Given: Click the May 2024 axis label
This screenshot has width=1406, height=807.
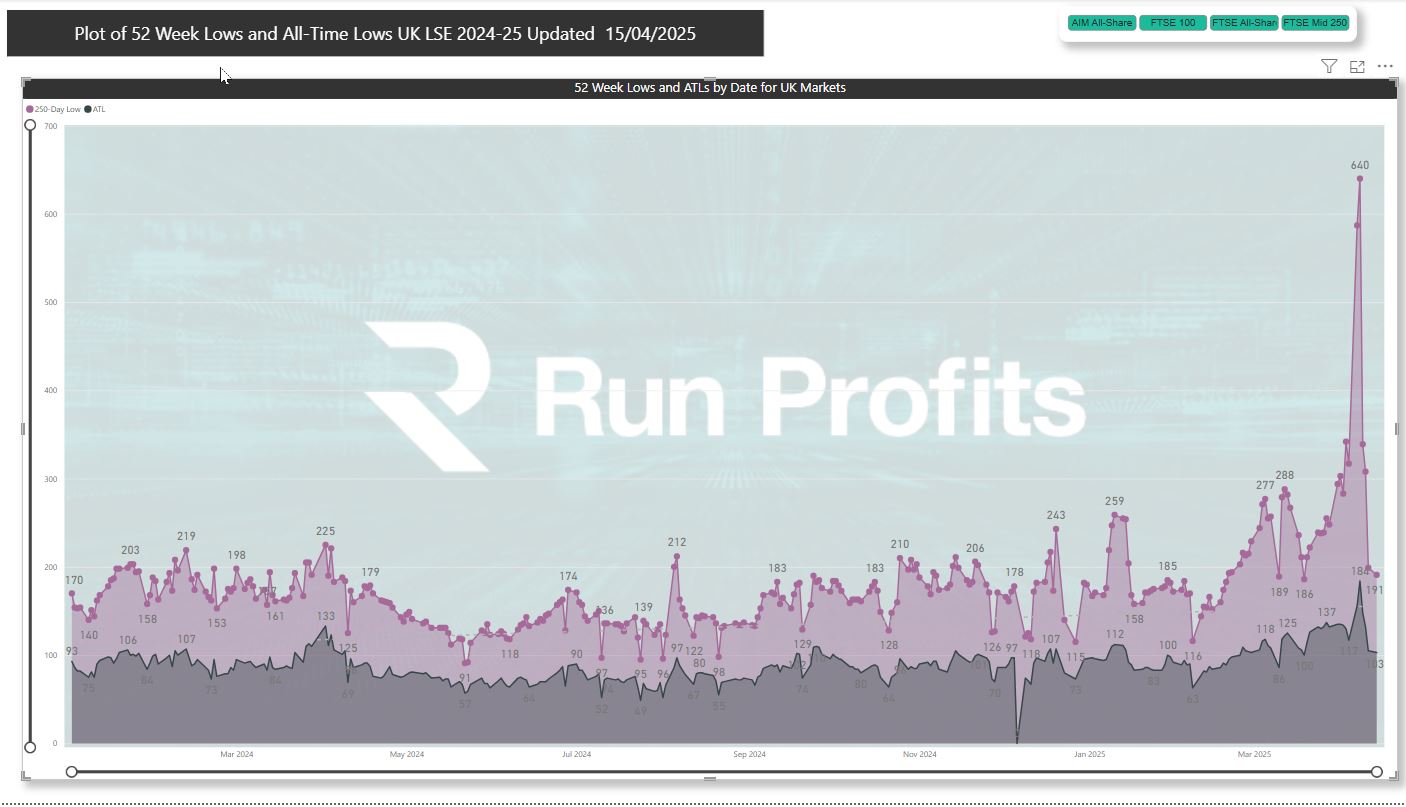Looking at the screenshot, I should tap(407, 755).
